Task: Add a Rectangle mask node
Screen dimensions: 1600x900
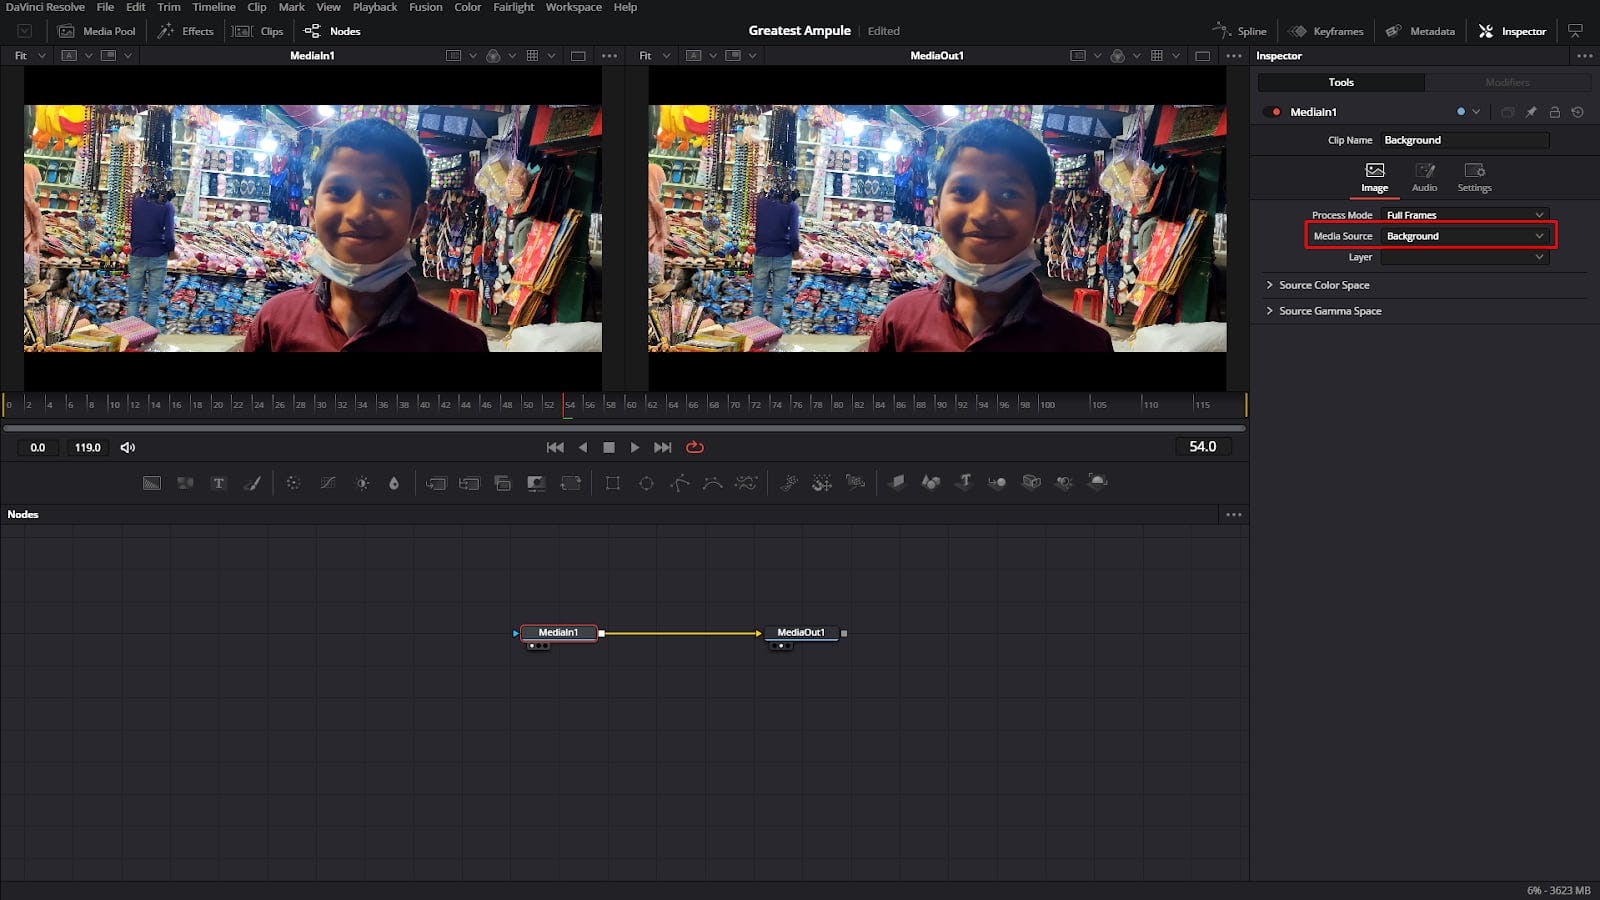Action: coord(611,483)
